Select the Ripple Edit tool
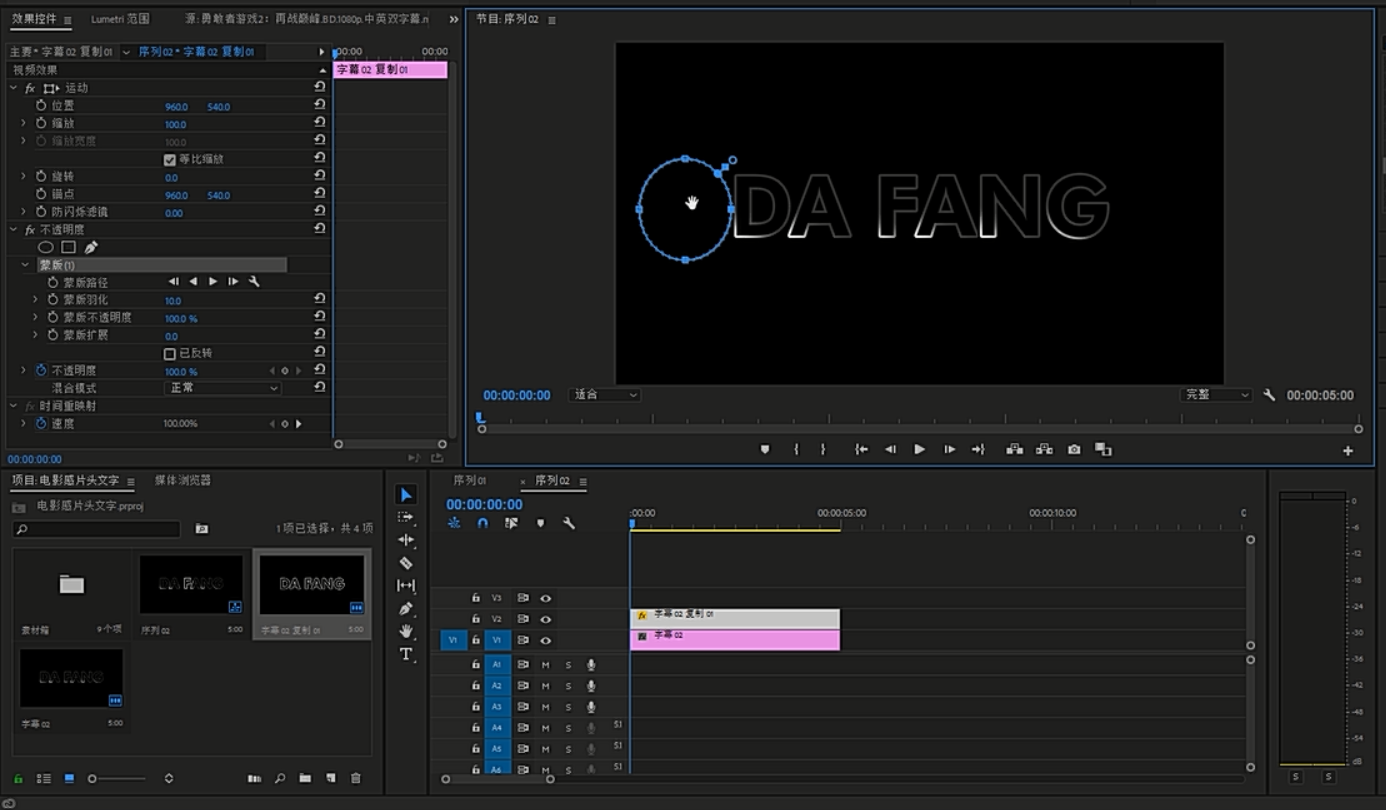Screen dimensions: 1386x810 pos(405,540)
